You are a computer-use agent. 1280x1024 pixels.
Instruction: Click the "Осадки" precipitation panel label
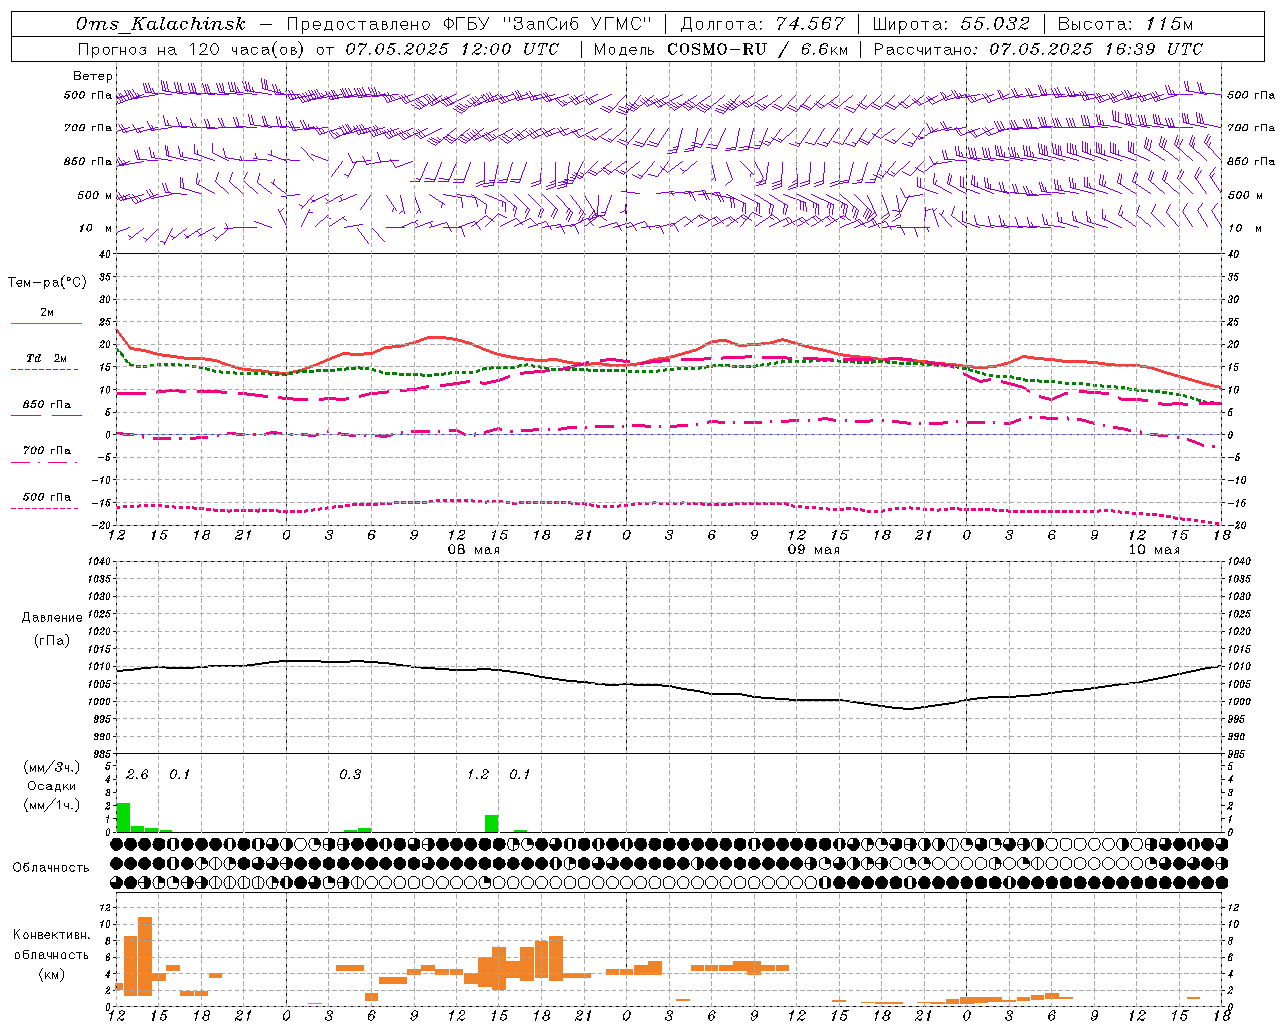(x=52, y=786)
